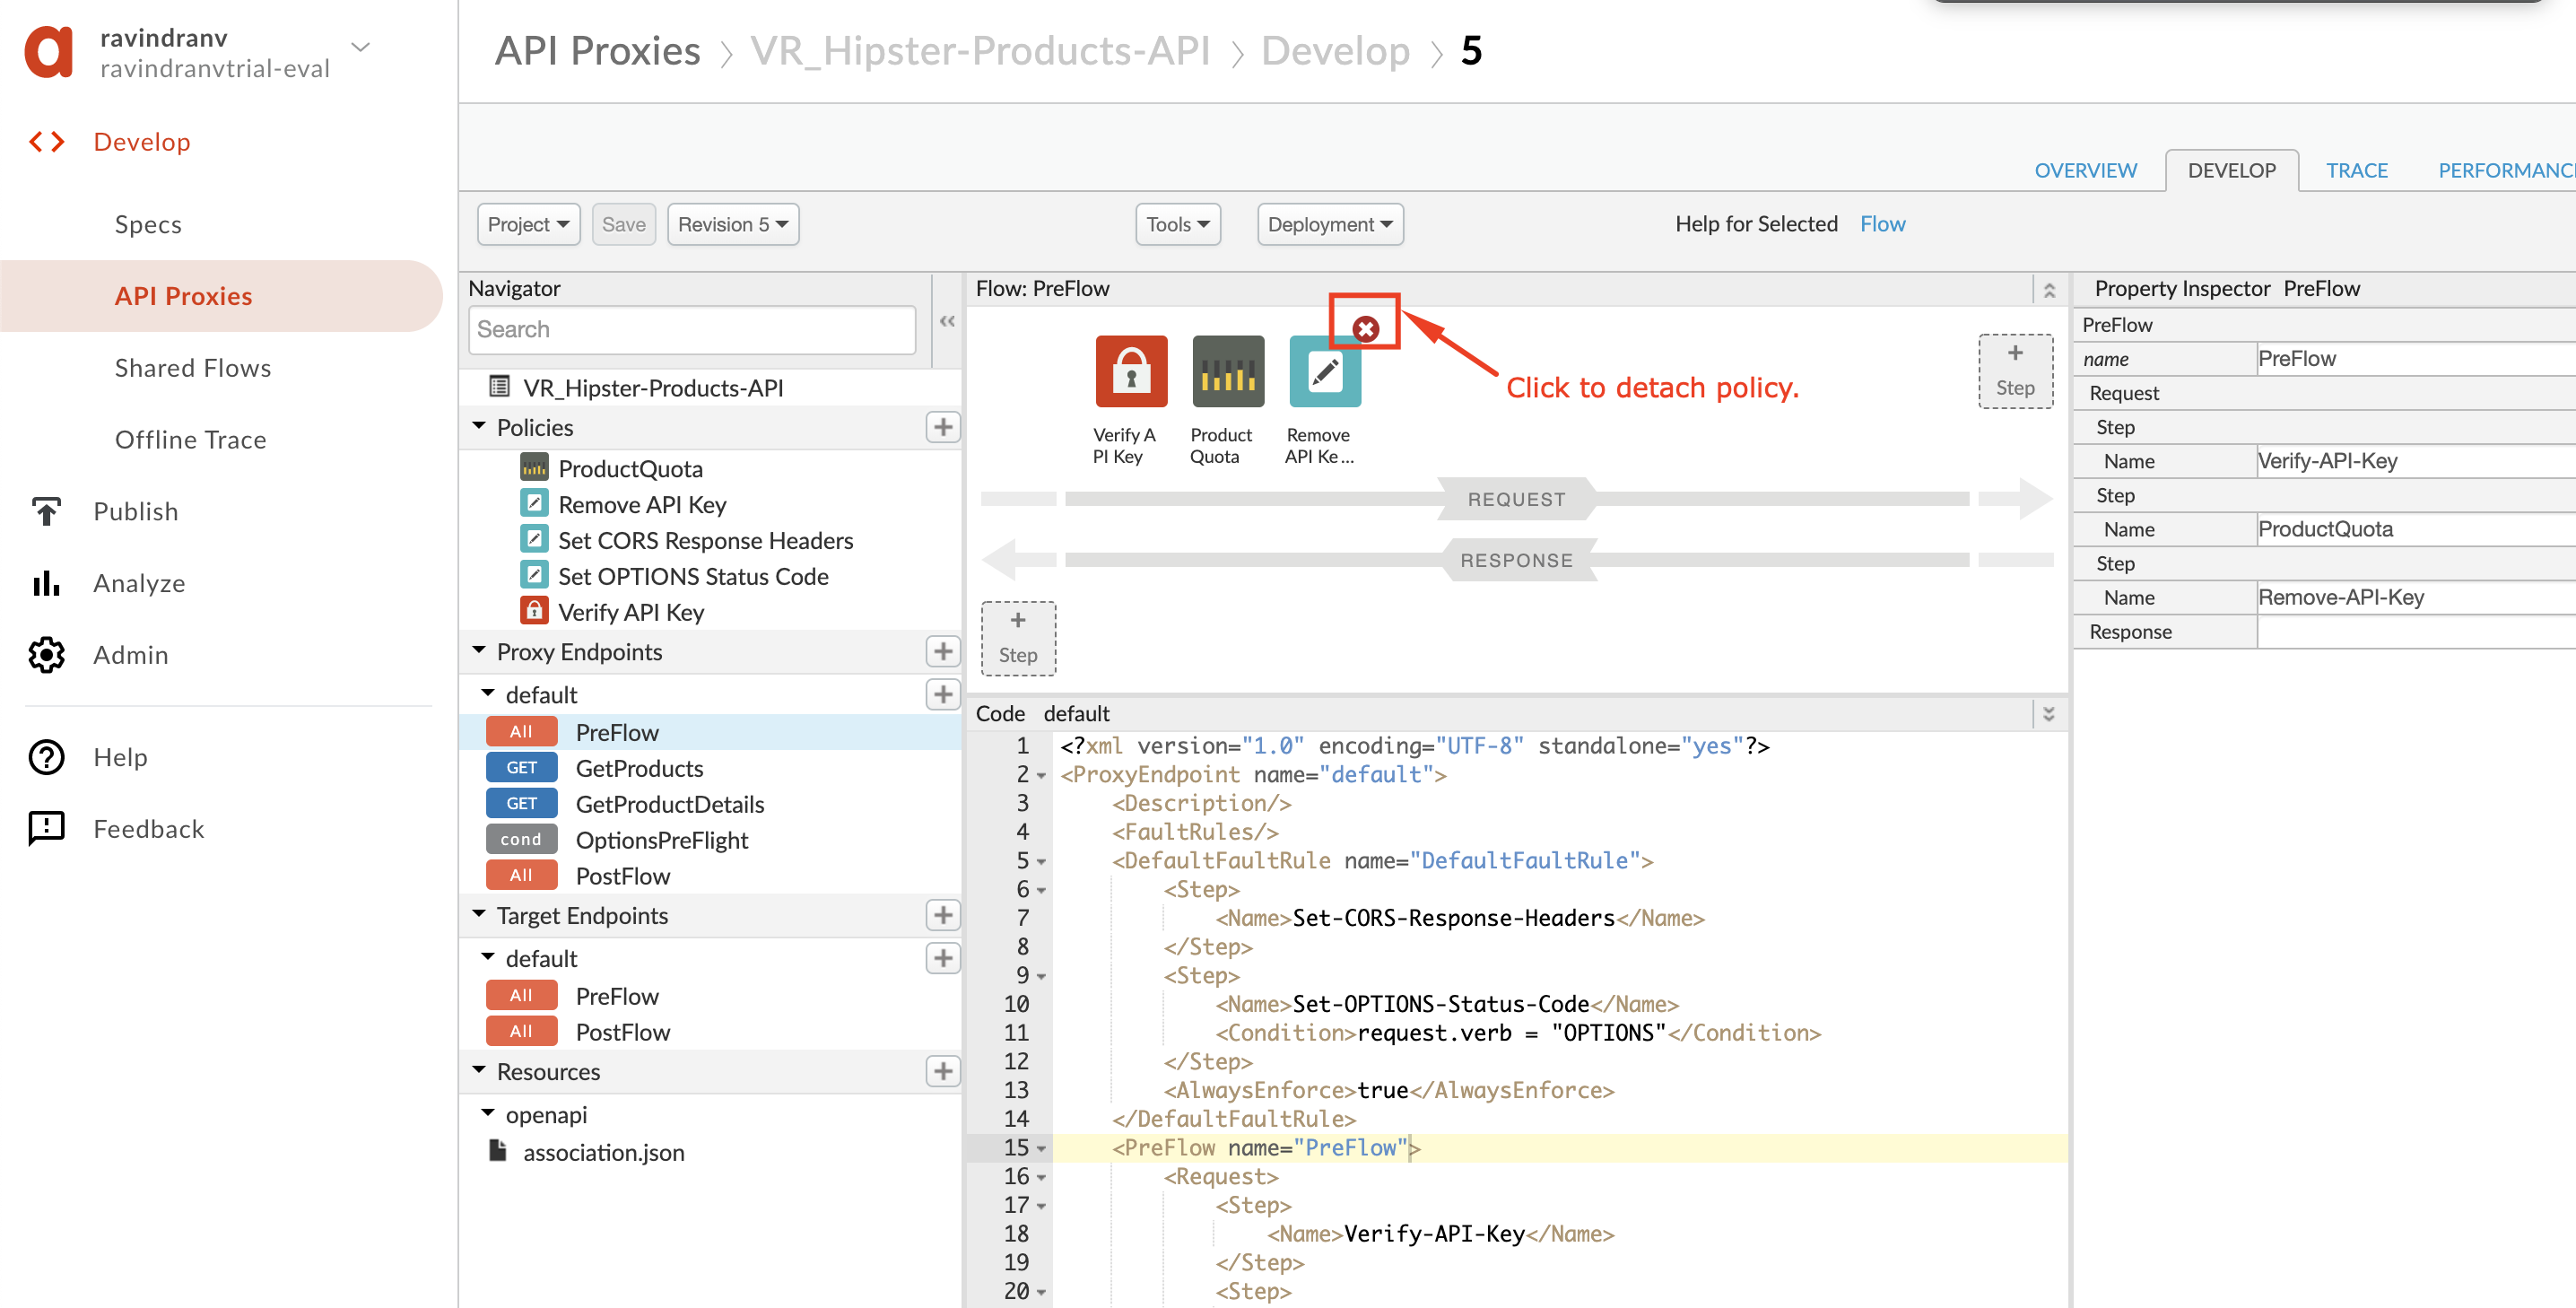Add a new Resource with plus icon
Screen dimensions: 2576x1308
[x=942, y=1071]
